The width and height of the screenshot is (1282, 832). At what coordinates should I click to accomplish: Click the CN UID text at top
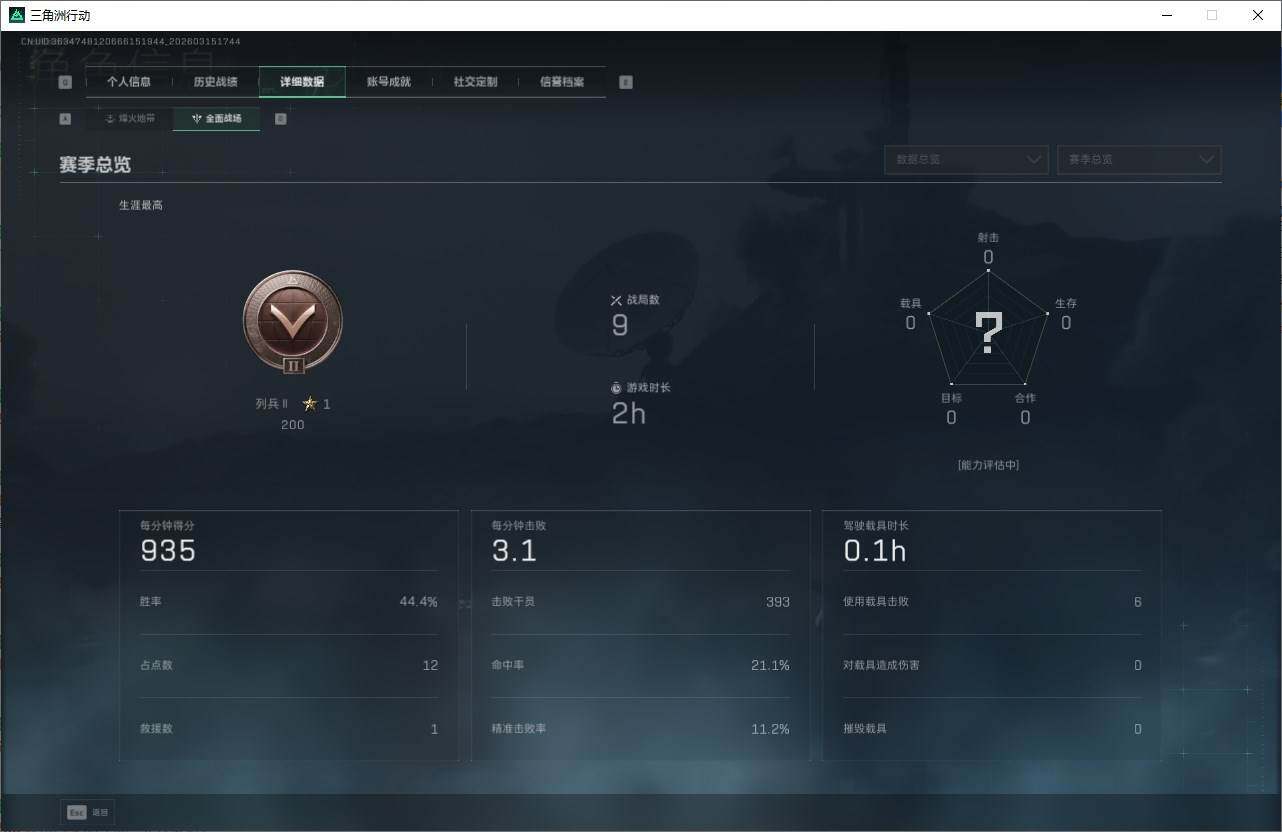pyautogui.click(x=131, y=42)
